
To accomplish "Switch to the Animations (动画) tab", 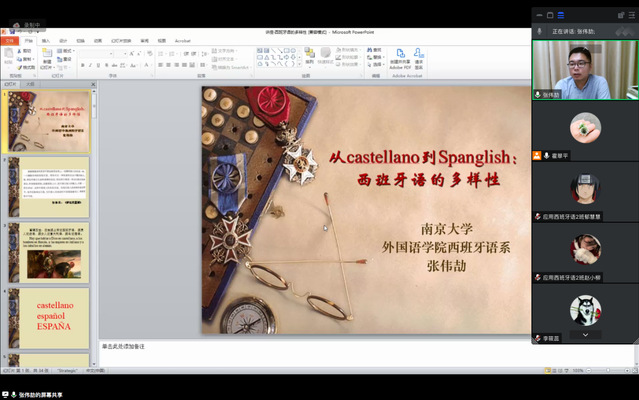I will point(98,41).
